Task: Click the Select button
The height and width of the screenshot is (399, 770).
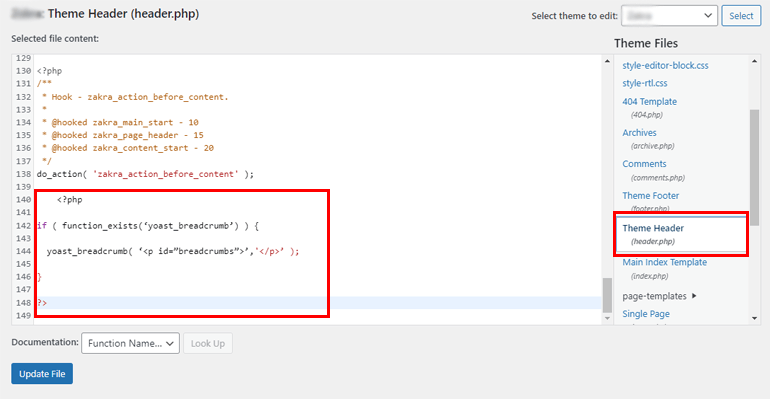Action: point(741,16)
